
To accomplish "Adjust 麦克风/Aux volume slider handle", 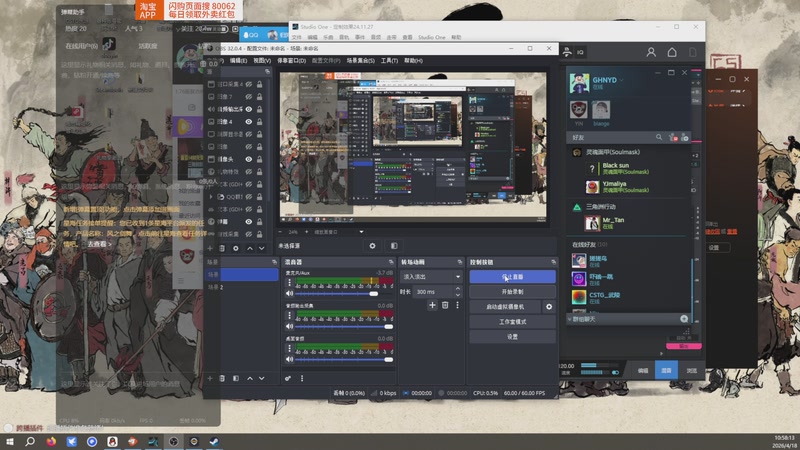I will tap(373, 294).
